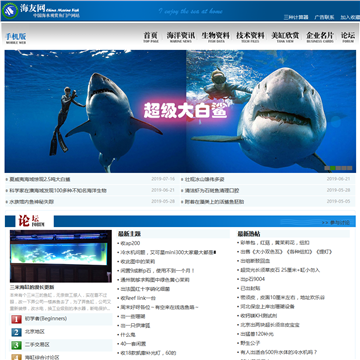Open the 100 unknown marine species article
Screen dimensions: 360x360
pyautogui.click(x=58, y=191)
